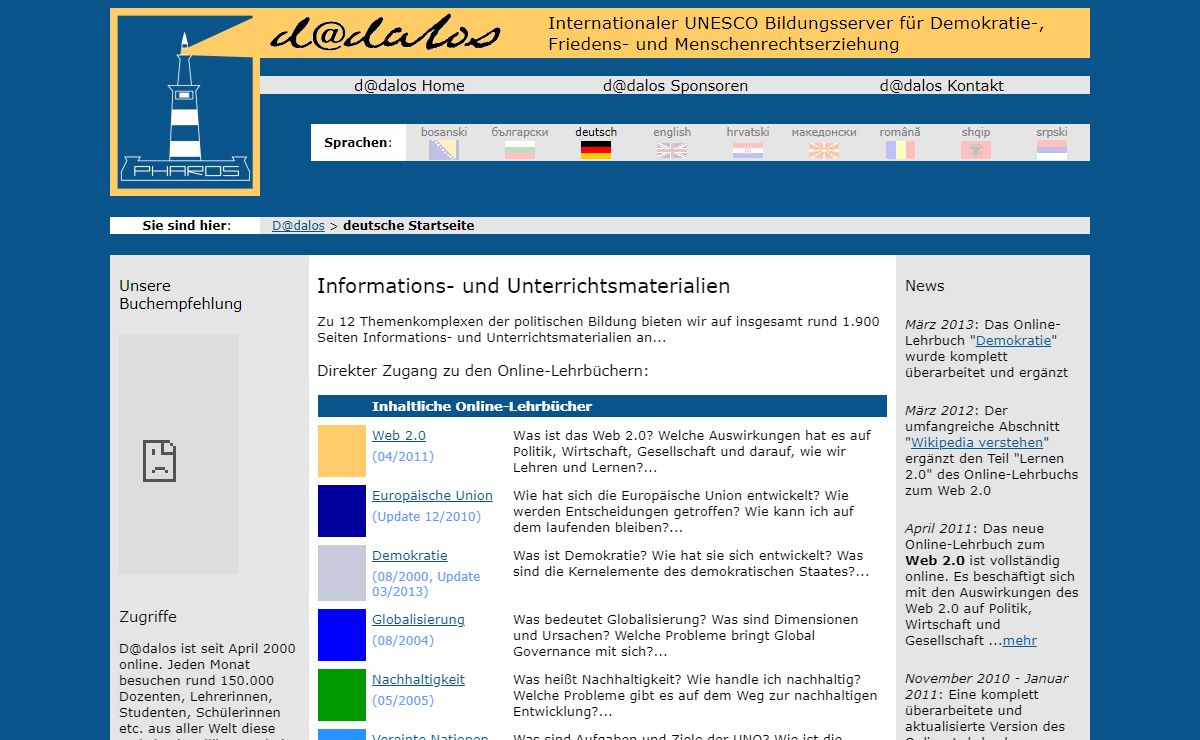1200x740 pixels.
Task: Select the Albanian flag icon
Action: 976,151
